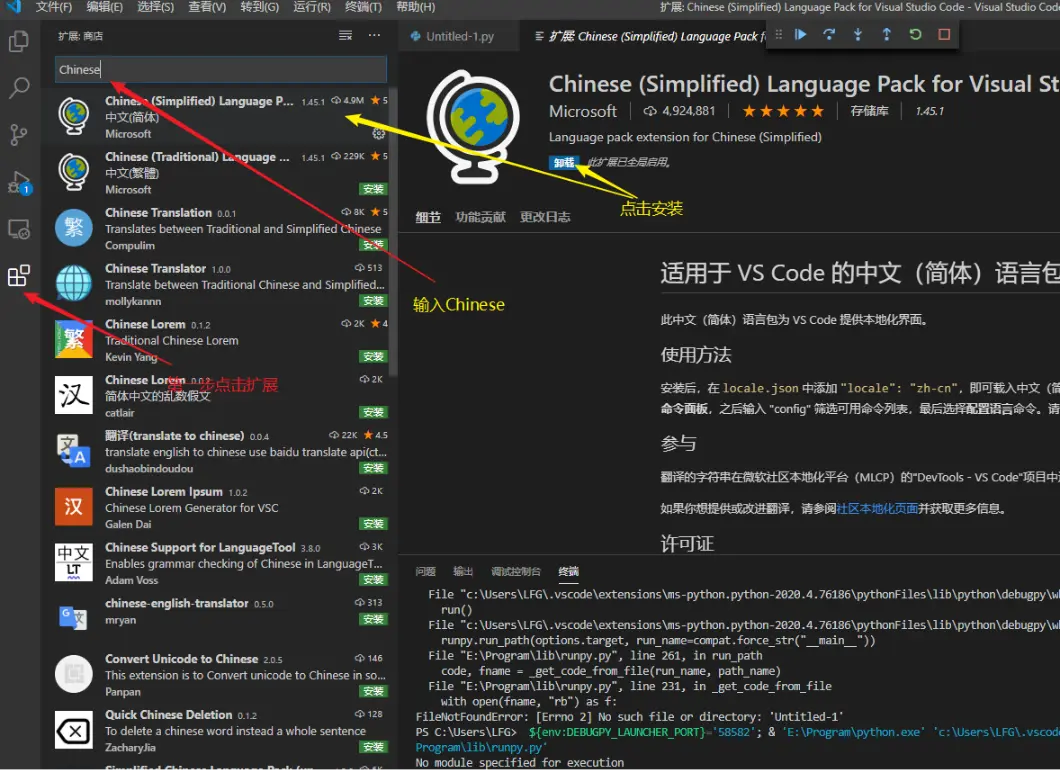This screenshot has width=1060, height=770.
Task: Open the Explorer view in activity bar
Action: click(19, 41)
